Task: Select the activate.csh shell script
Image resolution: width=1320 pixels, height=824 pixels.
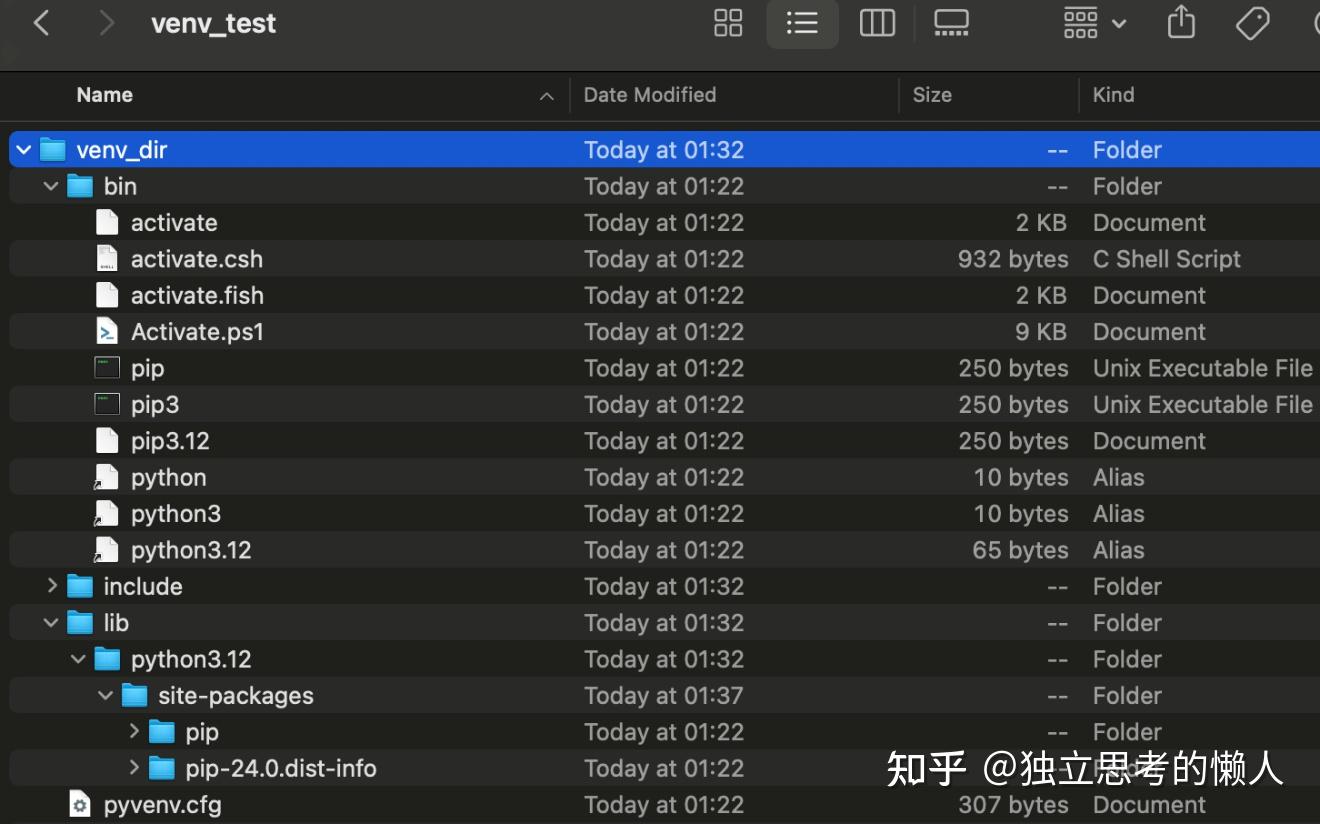Action: (x=197, y=258)
